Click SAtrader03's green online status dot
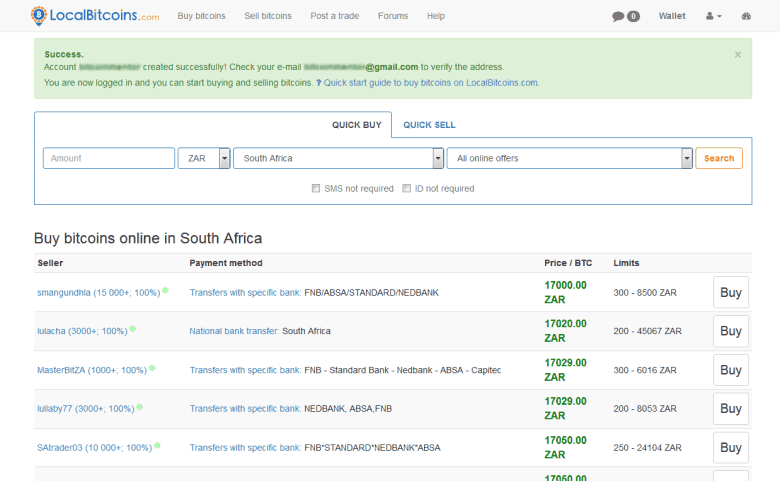This screenshot has width=780, height=481. 158,445
